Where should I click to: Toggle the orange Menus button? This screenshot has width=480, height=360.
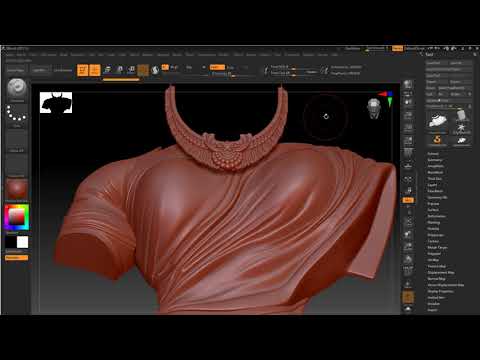397,49
